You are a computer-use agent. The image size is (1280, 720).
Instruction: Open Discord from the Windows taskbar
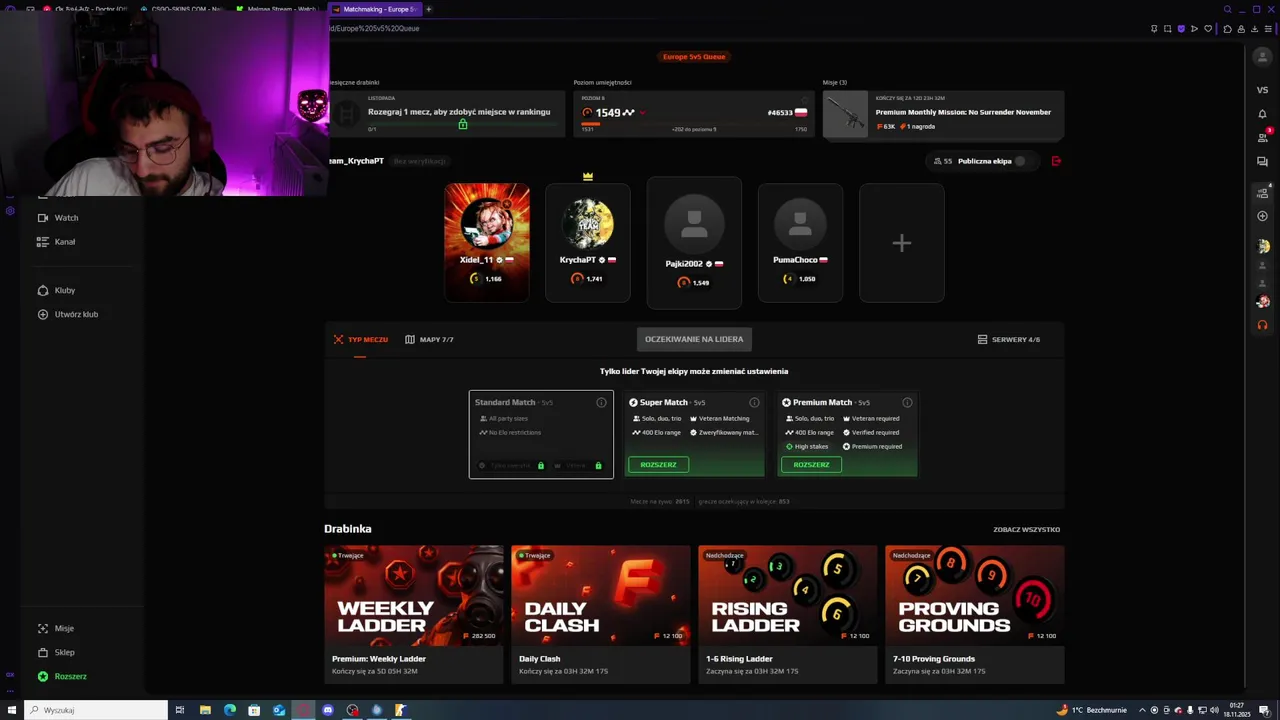[x=327, y=710]
